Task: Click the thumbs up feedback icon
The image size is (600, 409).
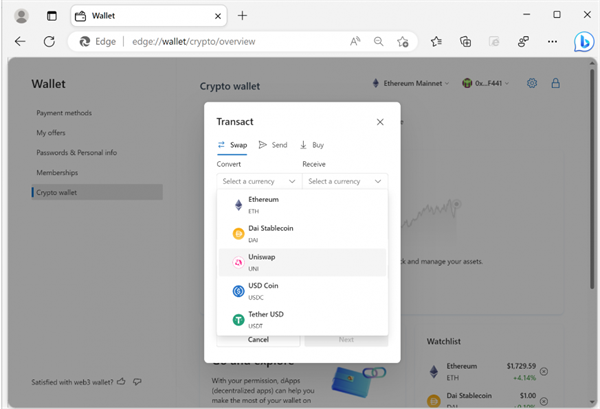Action: point(121,381)
